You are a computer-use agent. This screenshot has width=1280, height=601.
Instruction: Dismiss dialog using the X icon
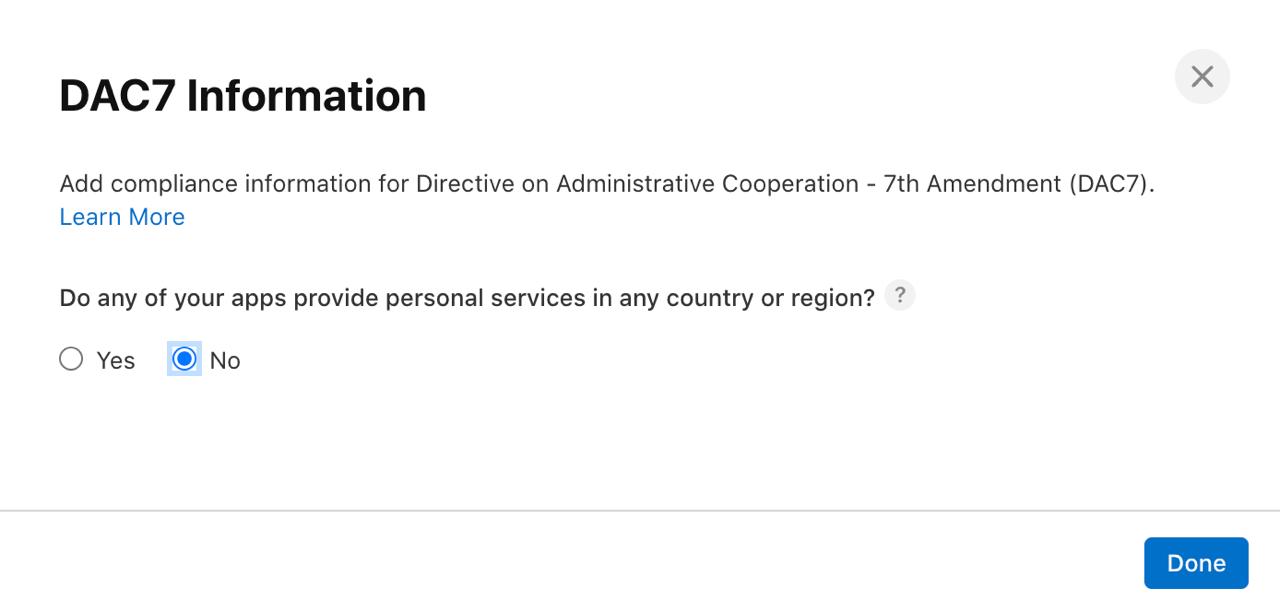tap(1202, 76)
